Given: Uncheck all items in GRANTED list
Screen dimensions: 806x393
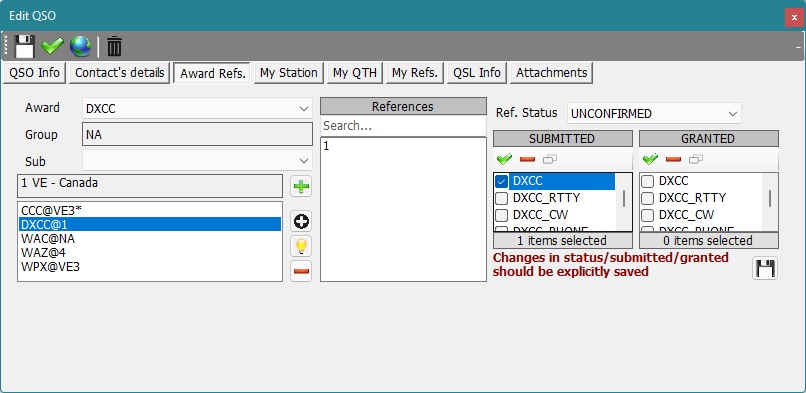Looking at the screenshot, I should (x=673, y=159).
